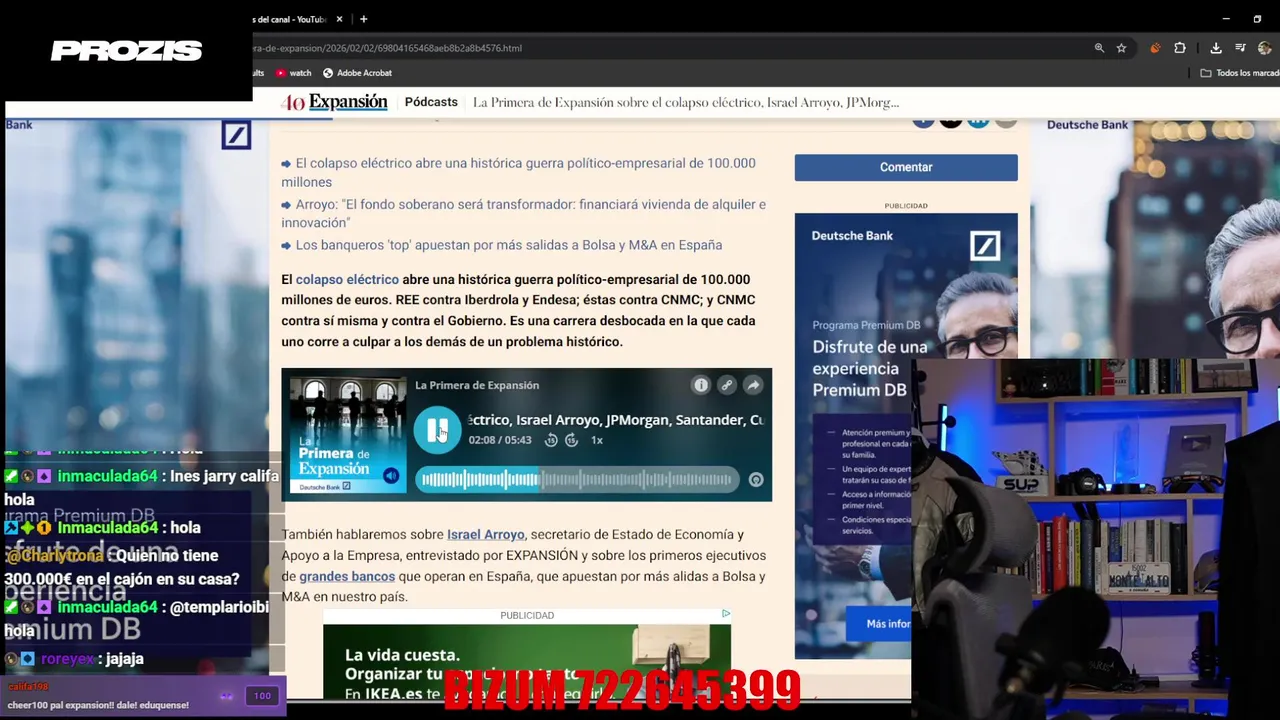The image size is (1280, 720).
Task: Open the orange extension icon in the toolbar
Action: 1155,48
